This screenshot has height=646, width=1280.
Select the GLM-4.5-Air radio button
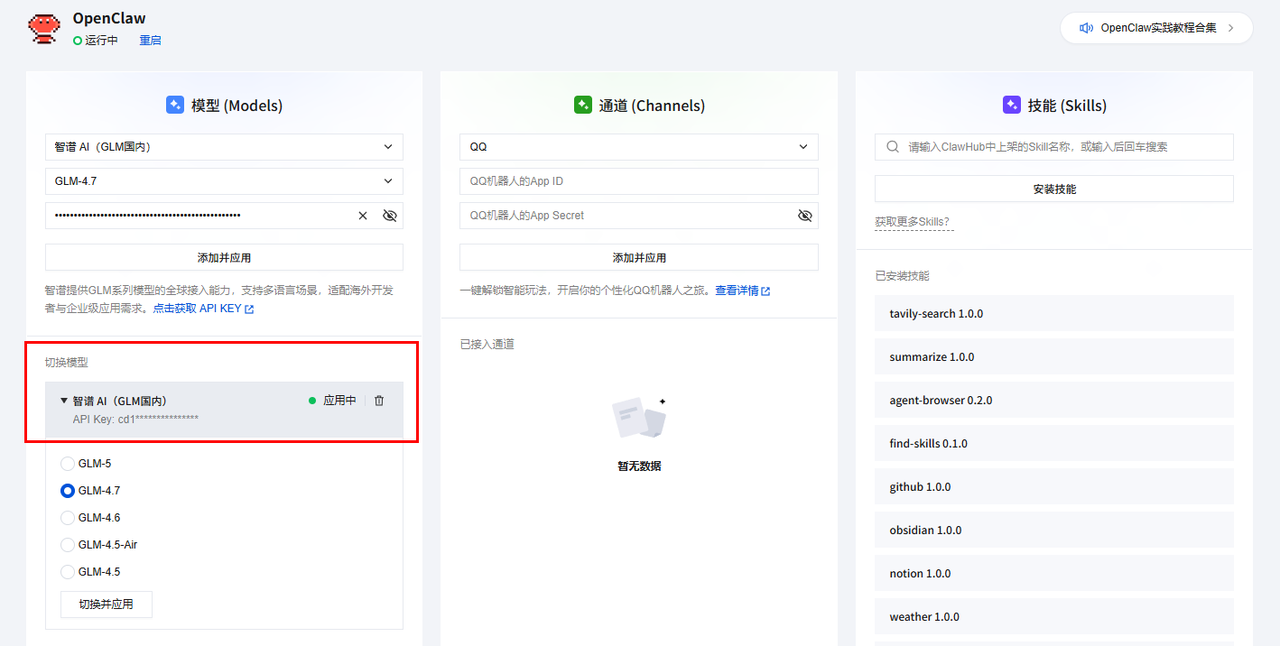click(68, 544)
